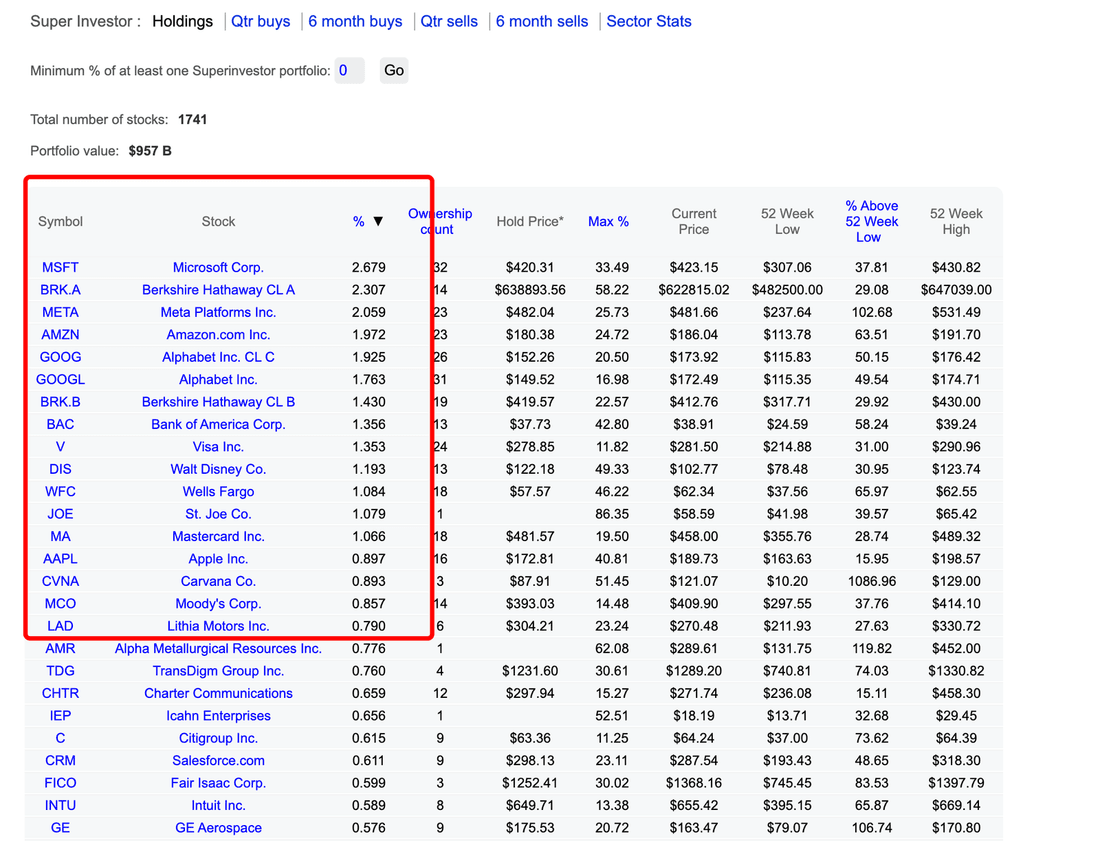Open the BRK.A symbol link
This screenshot has height=841, width=1100.
(60, 290)
